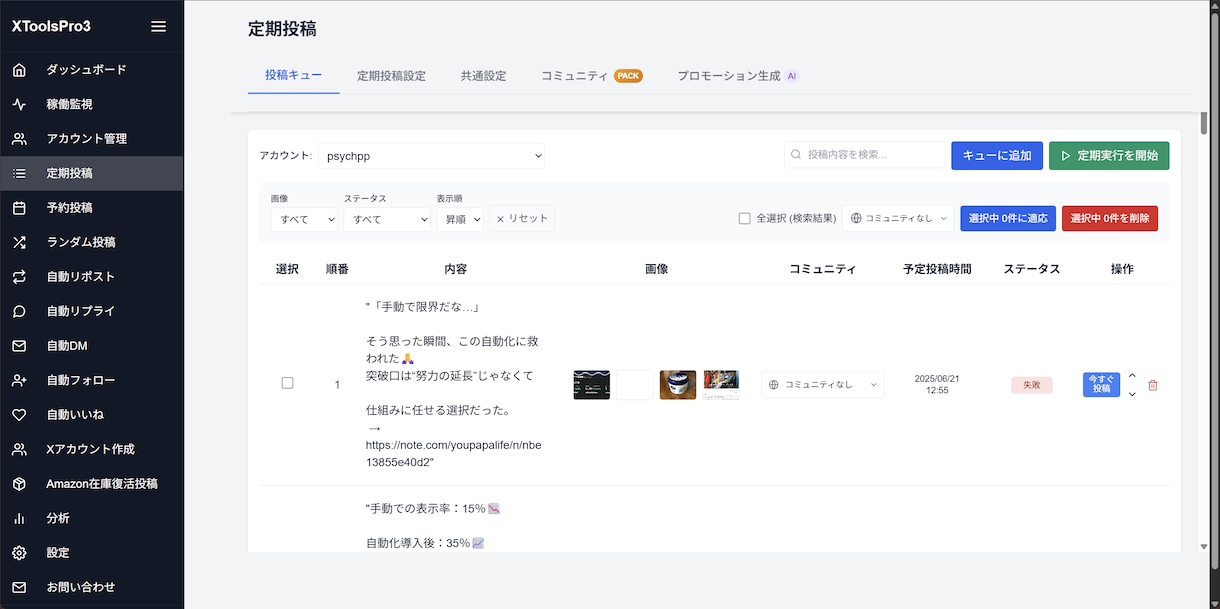Click the note.com link text in post 1

tap(454, 453)
